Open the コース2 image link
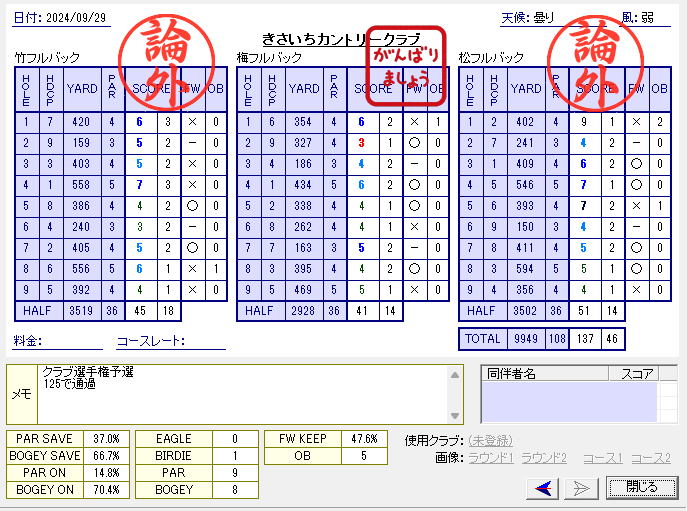This screenshot has height=511, width=687. (x=651, y=458)
